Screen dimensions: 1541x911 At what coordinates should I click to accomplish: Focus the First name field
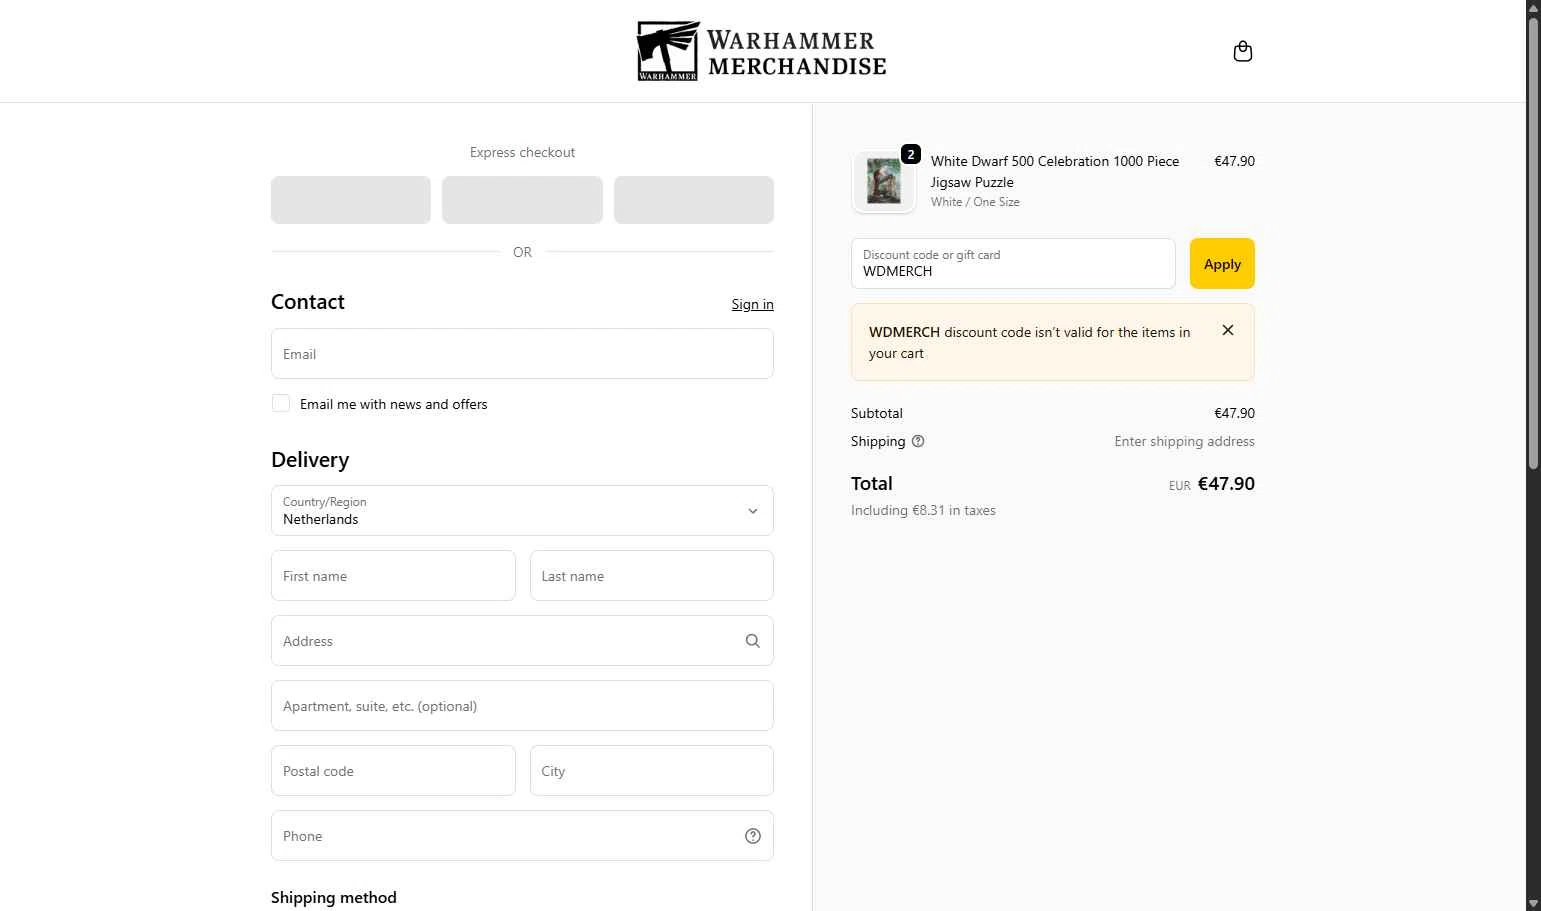(x=393, y=576)
